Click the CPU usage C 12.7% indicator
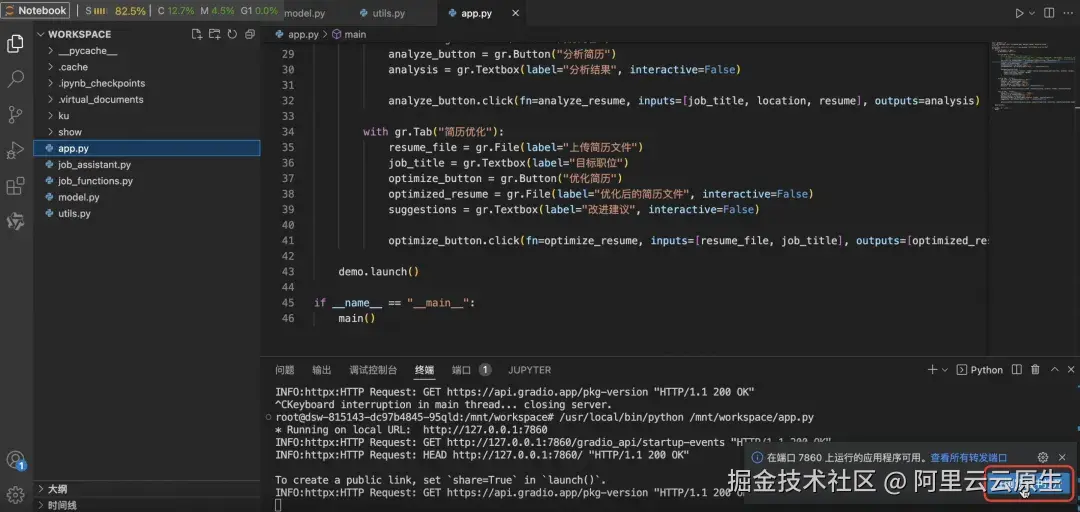The width and height of the screenshot is (1080, 512). (176, 11)
